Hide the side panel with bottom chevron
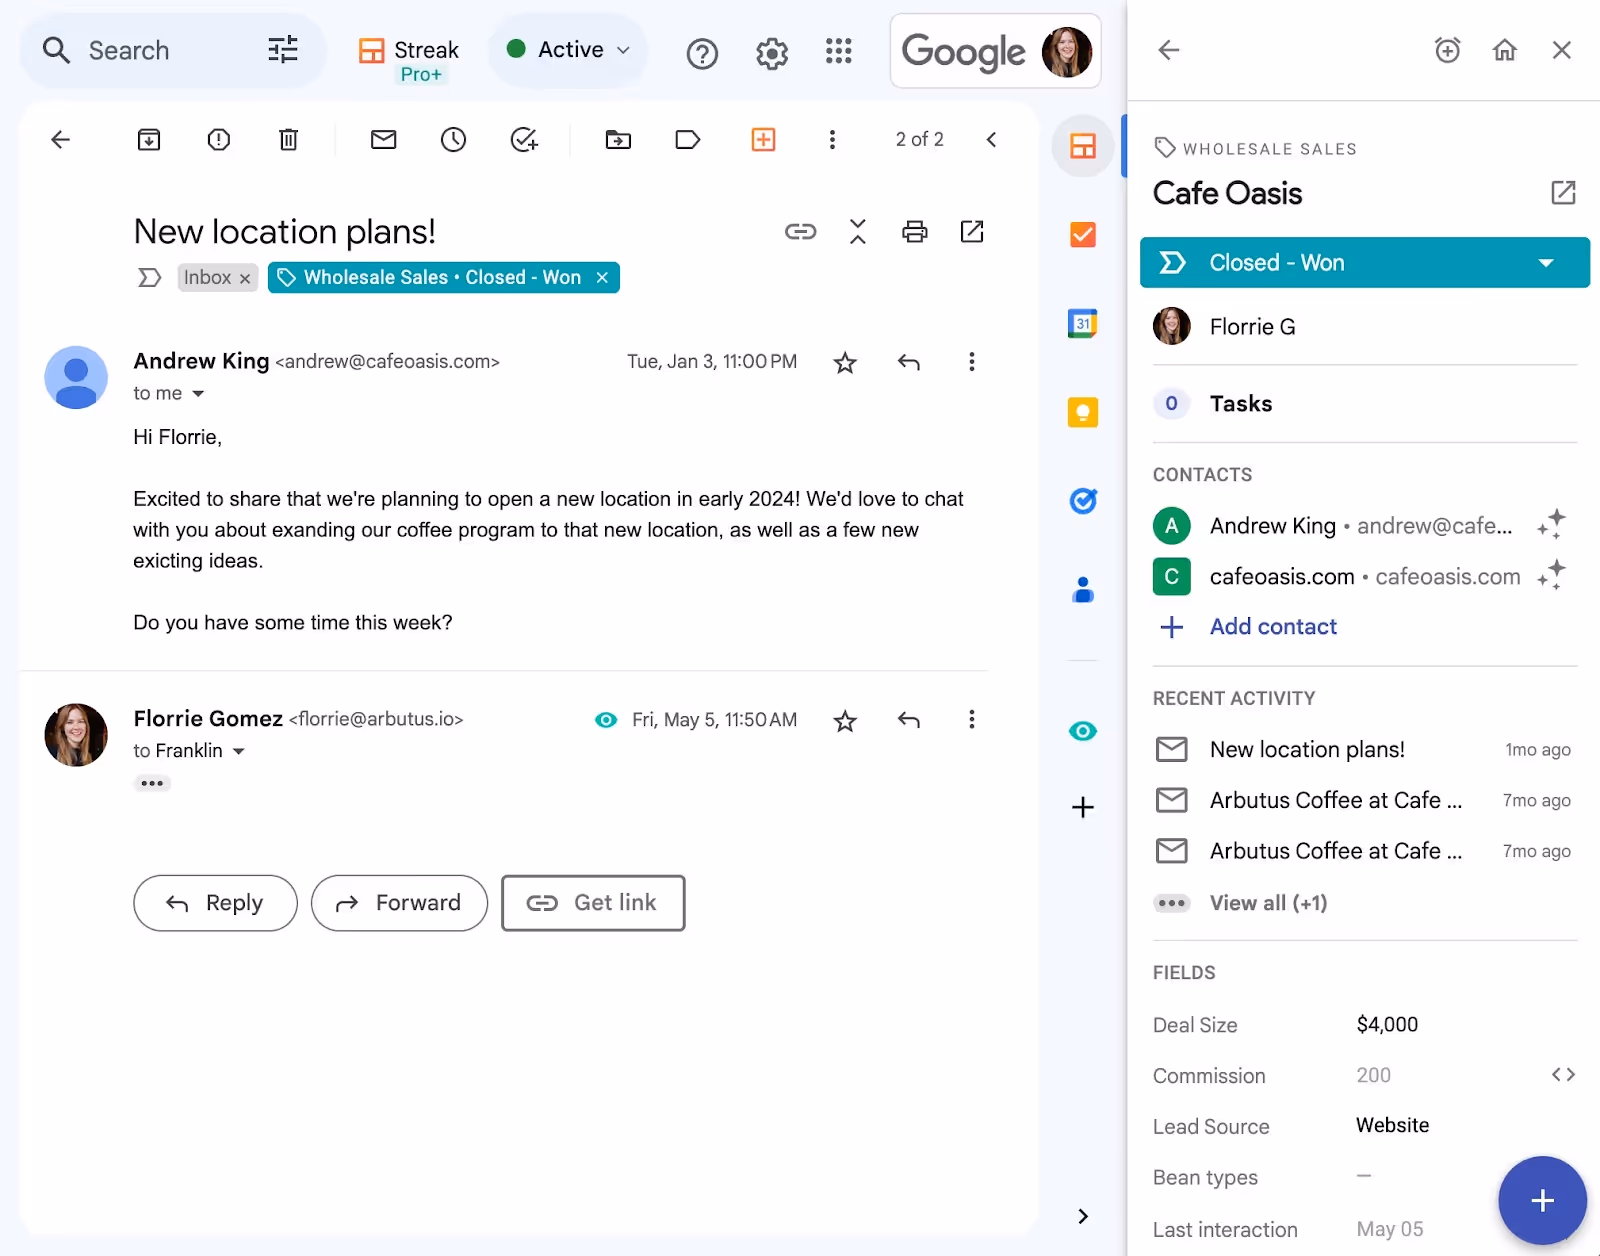Screen dimensions: 1600x1256 [1083, 1216]
